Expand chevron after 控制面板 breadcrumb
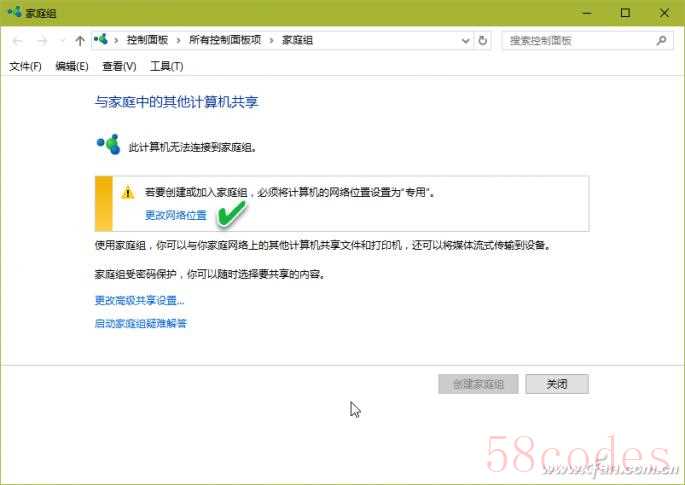The width and height of the screenshot is (685, 485). [x=178, y=41]
